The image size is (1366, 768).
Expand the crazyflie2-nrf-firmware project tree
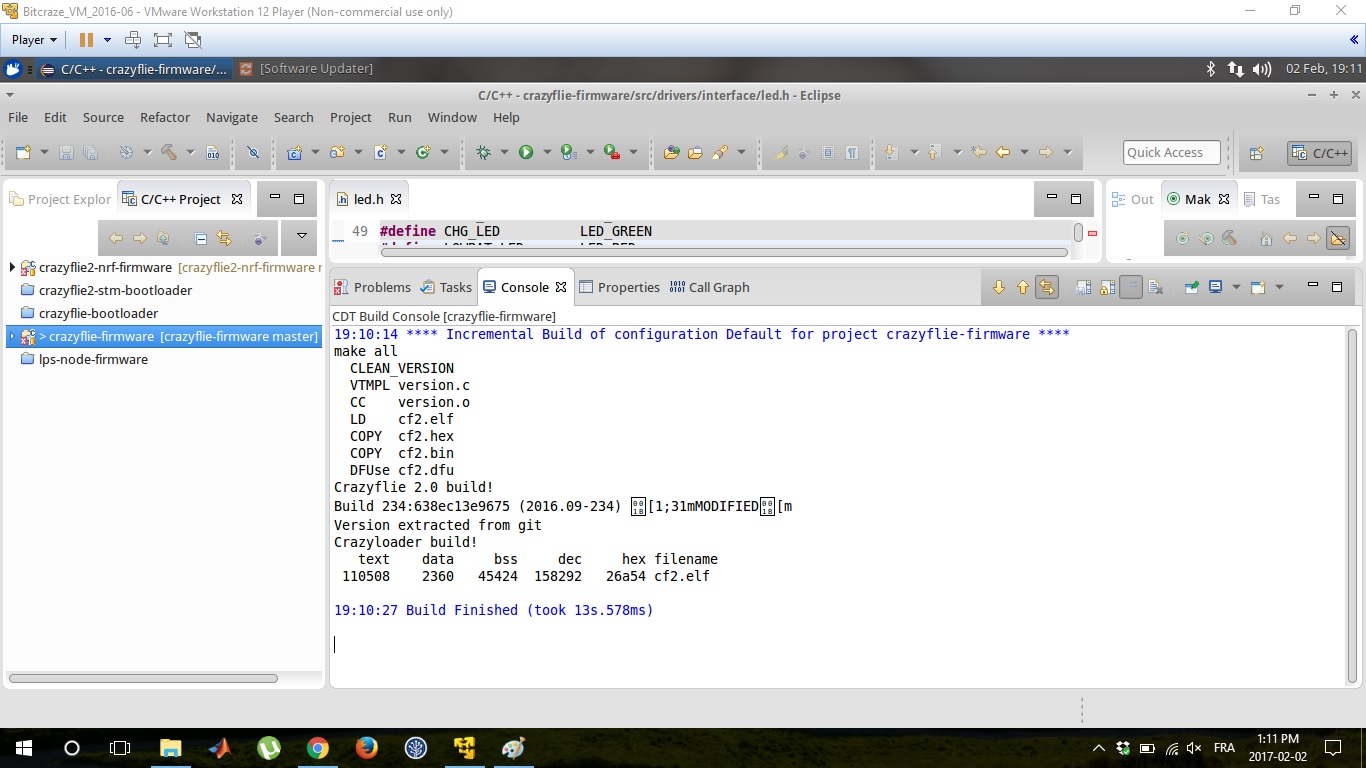click(x=12, y=267)
